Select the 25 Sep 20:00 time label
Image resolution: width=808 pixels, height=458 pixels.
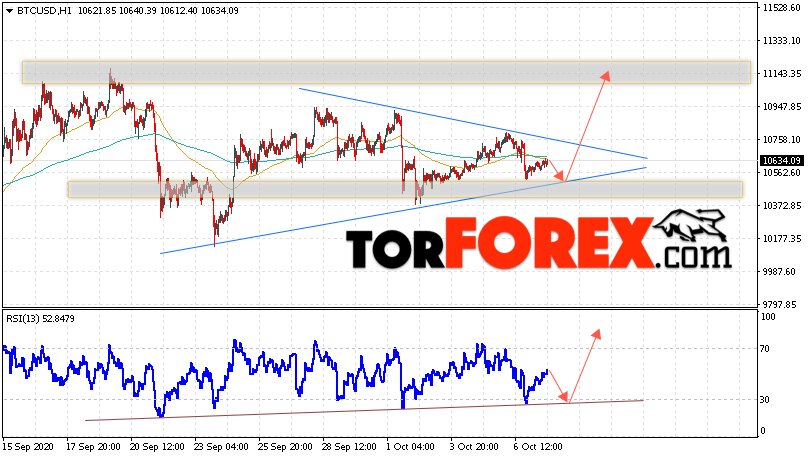point(285,447)
